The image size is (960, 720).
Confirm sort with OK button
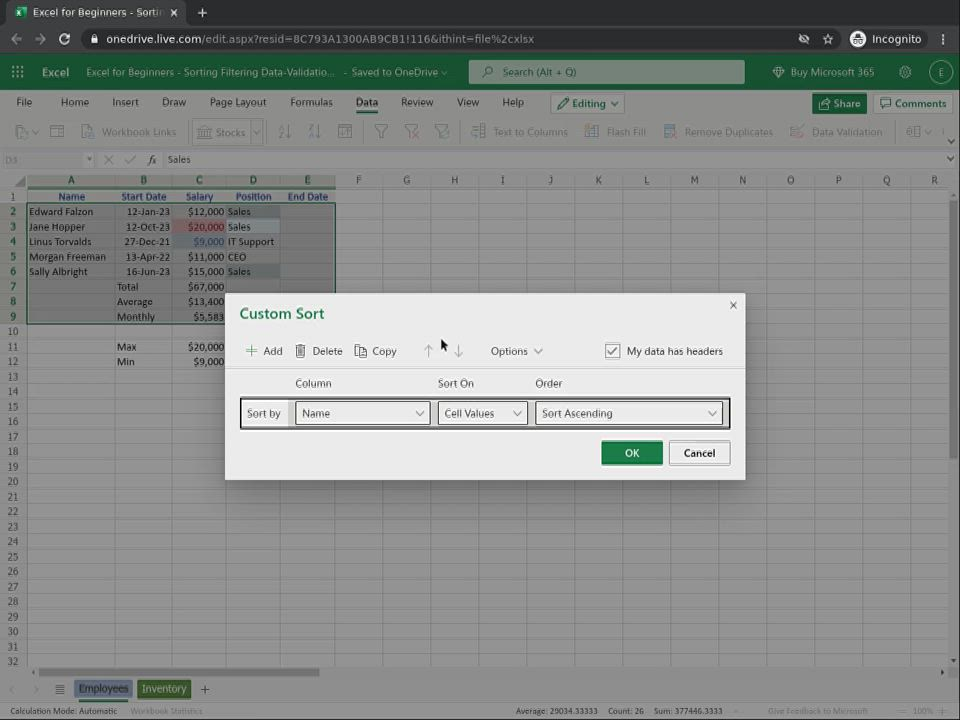[x=632, y=453]
